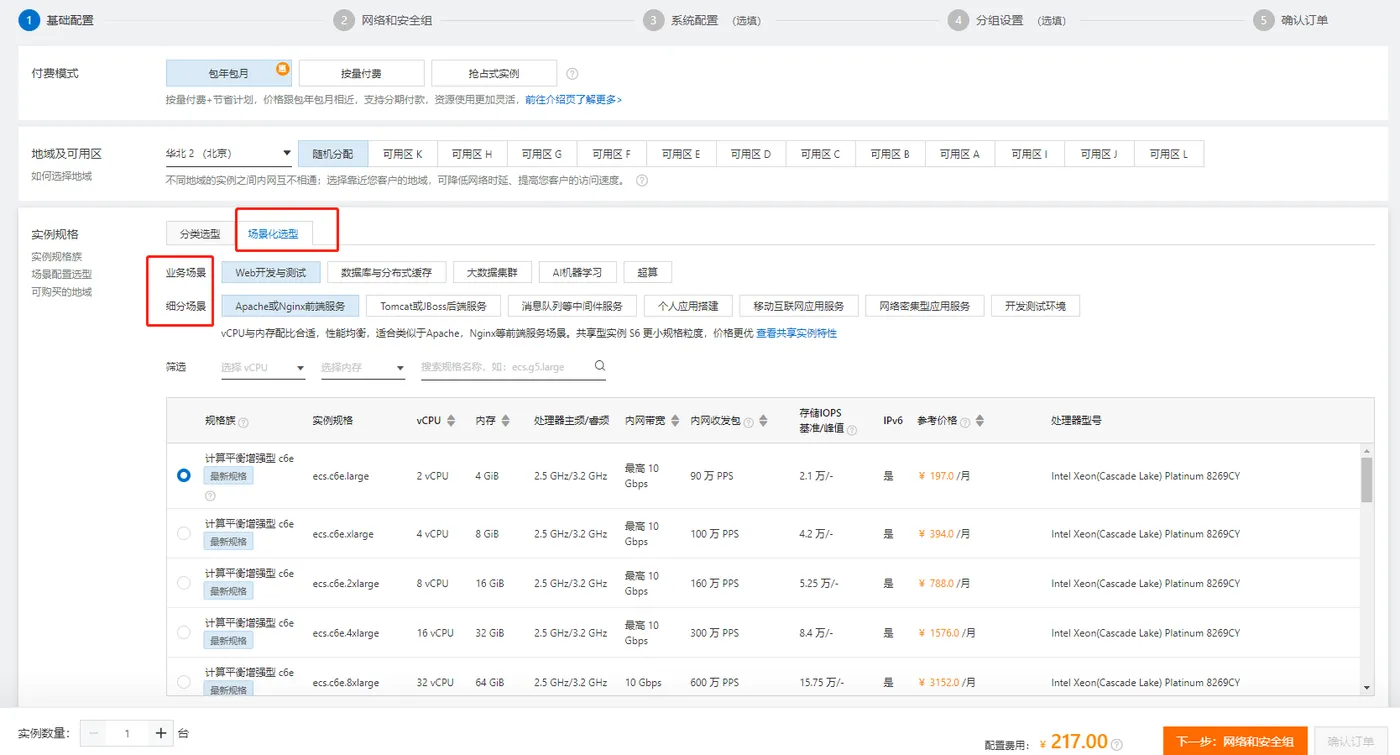Click help icon next to 规格族 header
Viewport: 1400px width, 755px height.
pyautogui.click(x=244, y=422)
